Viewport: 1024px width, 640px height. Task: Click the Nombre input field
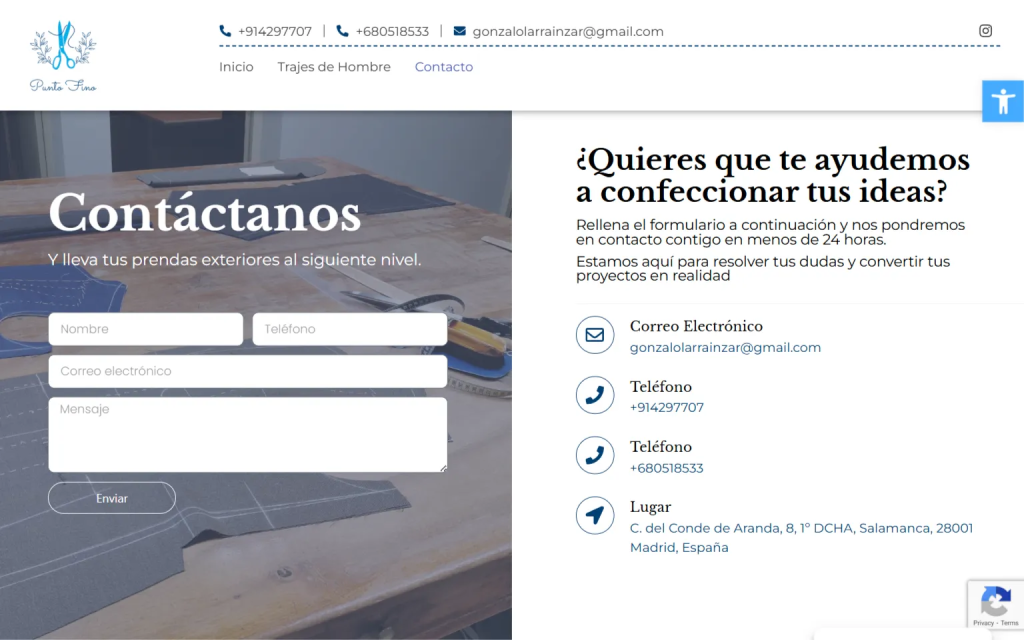(145, 328)
